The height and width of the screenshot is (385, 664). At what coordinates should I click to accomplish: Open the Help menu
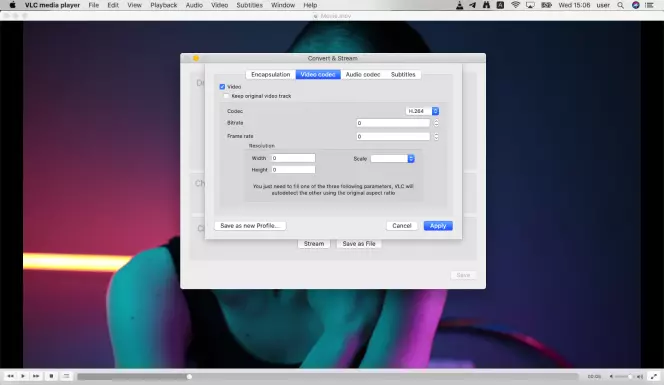tap(310, 5)
